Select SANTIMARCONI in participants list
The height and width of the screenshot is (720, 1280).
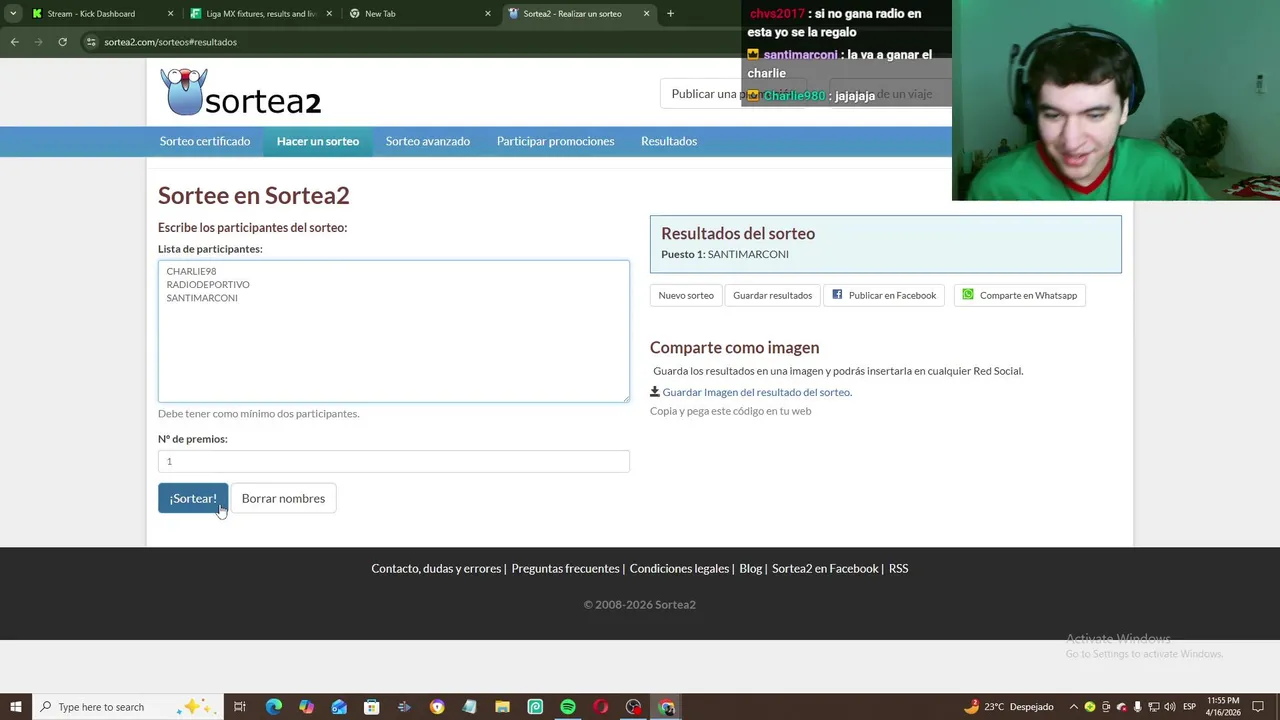[x=202, y=298]
